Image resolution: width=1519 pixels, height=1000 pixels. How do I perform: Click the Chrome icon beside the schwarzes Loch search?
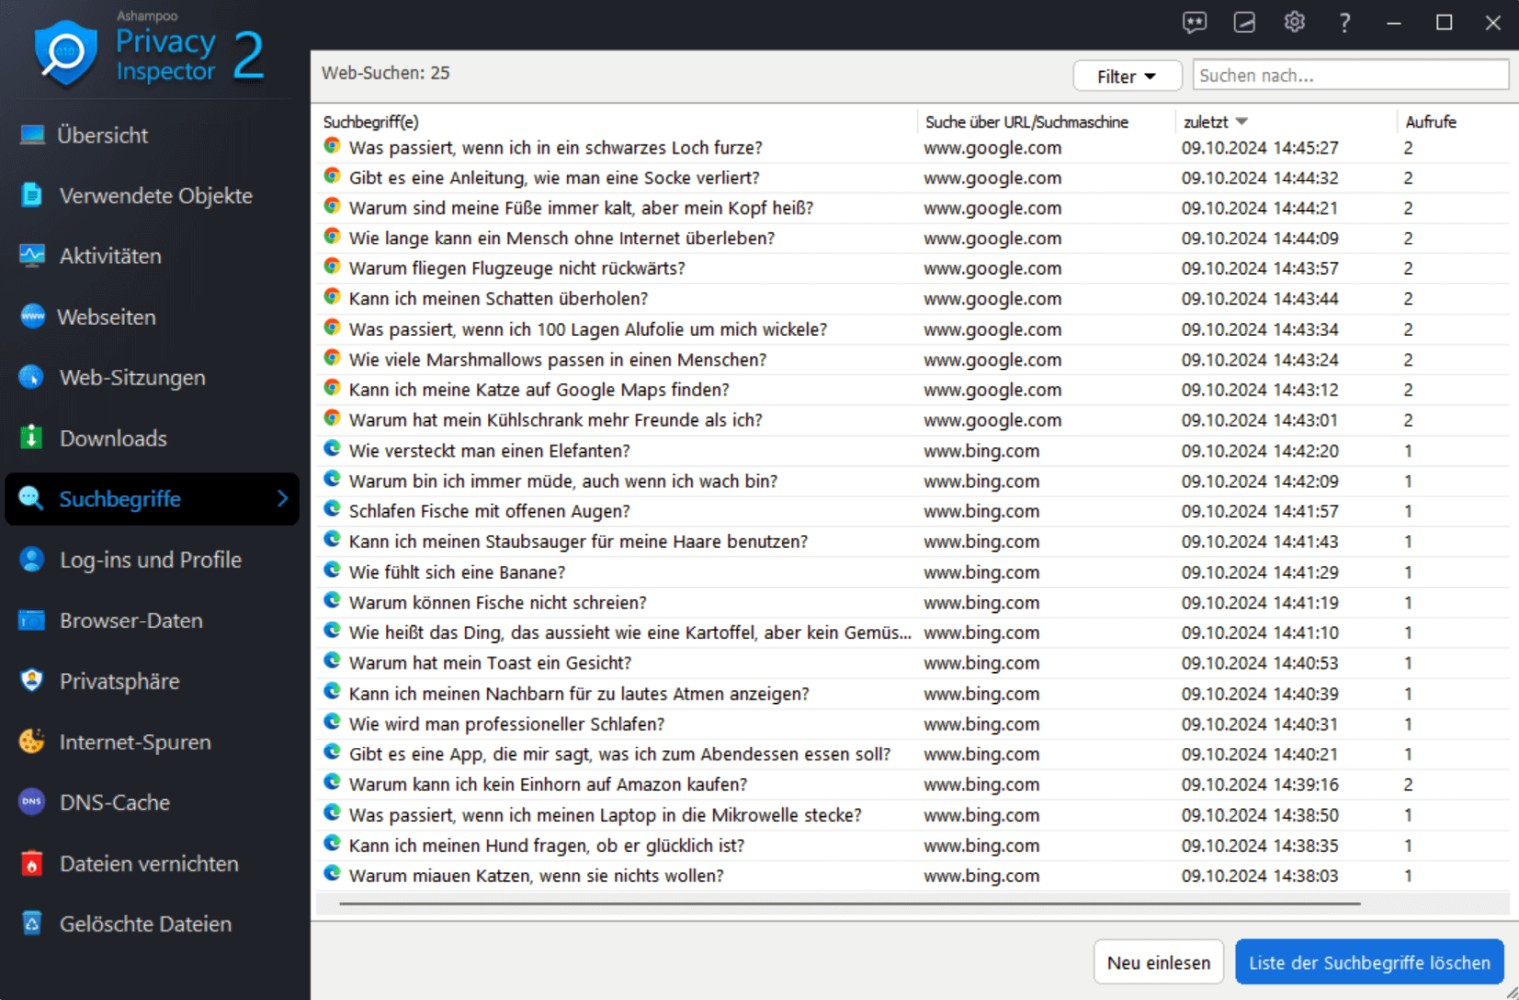(x=331, y=145)
